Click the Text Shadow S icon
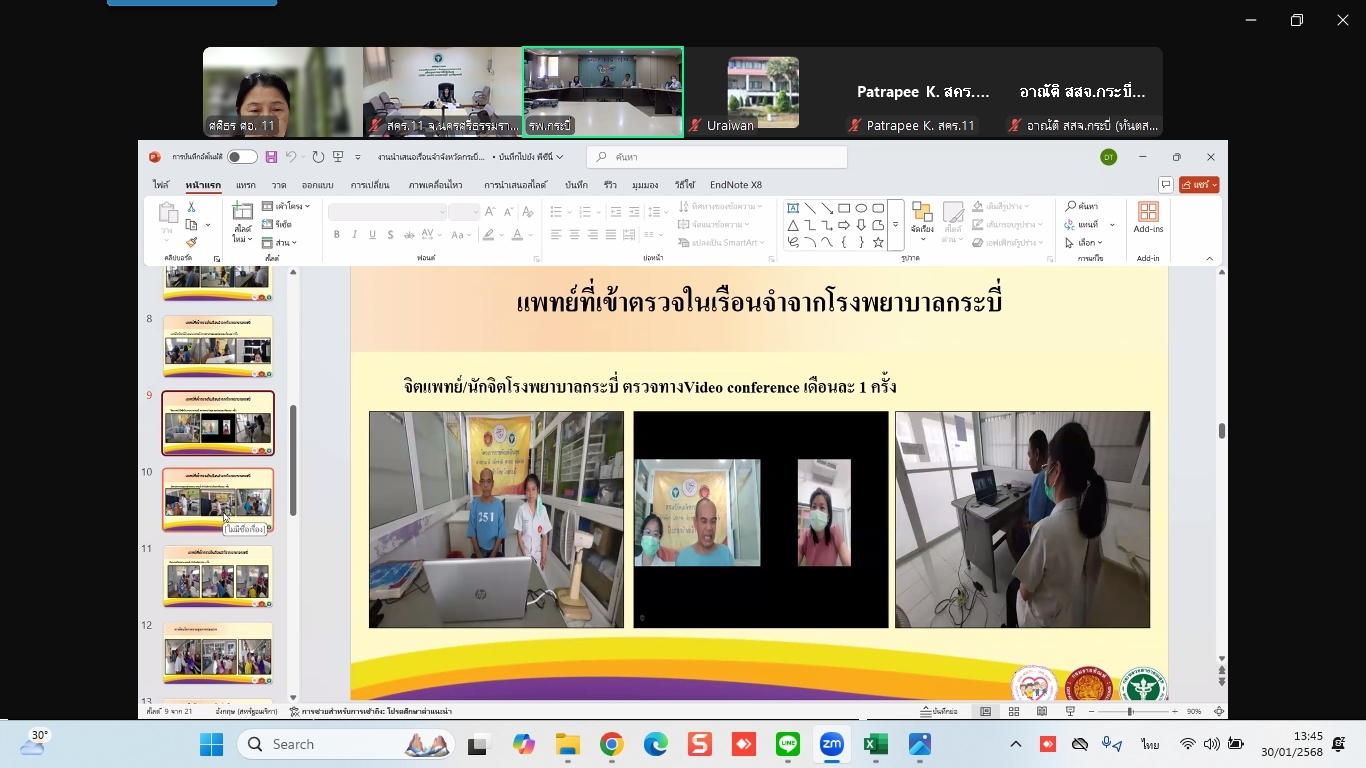The height and width of the screenshot is (768, 1366). point(391,235)
